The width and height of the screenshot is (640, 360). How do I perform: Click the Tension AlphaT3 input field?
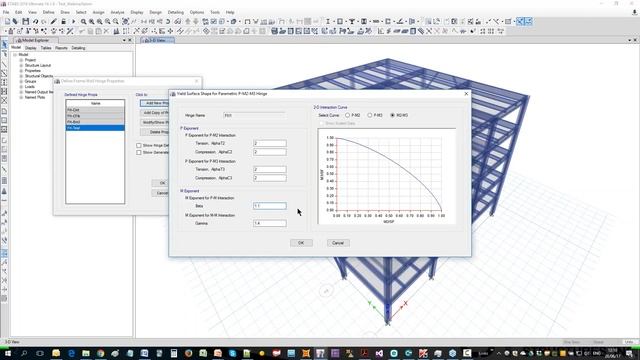[270, 169]
